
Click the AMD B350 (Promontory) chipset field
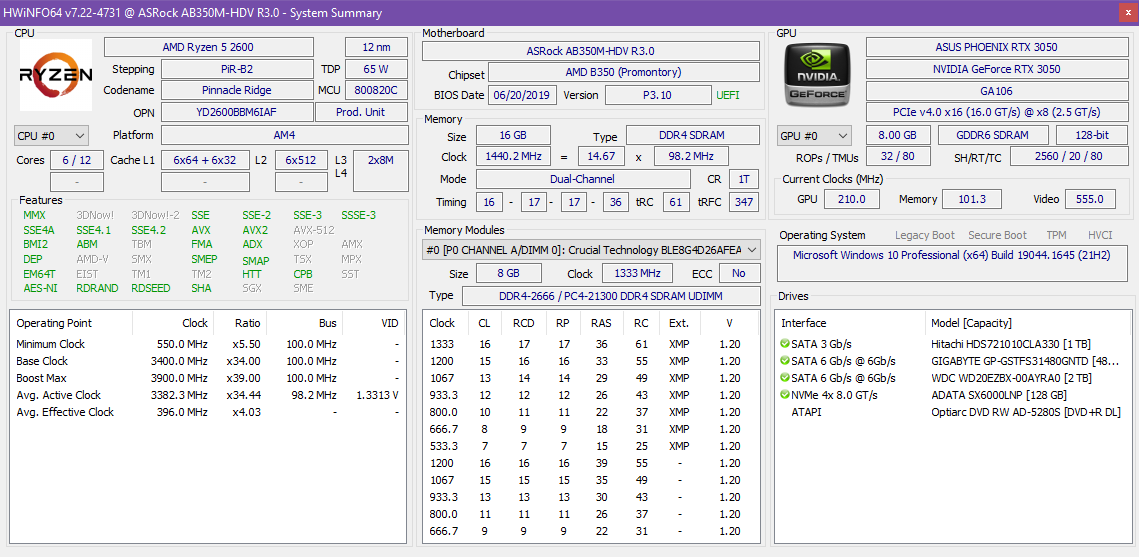point(623,73)
